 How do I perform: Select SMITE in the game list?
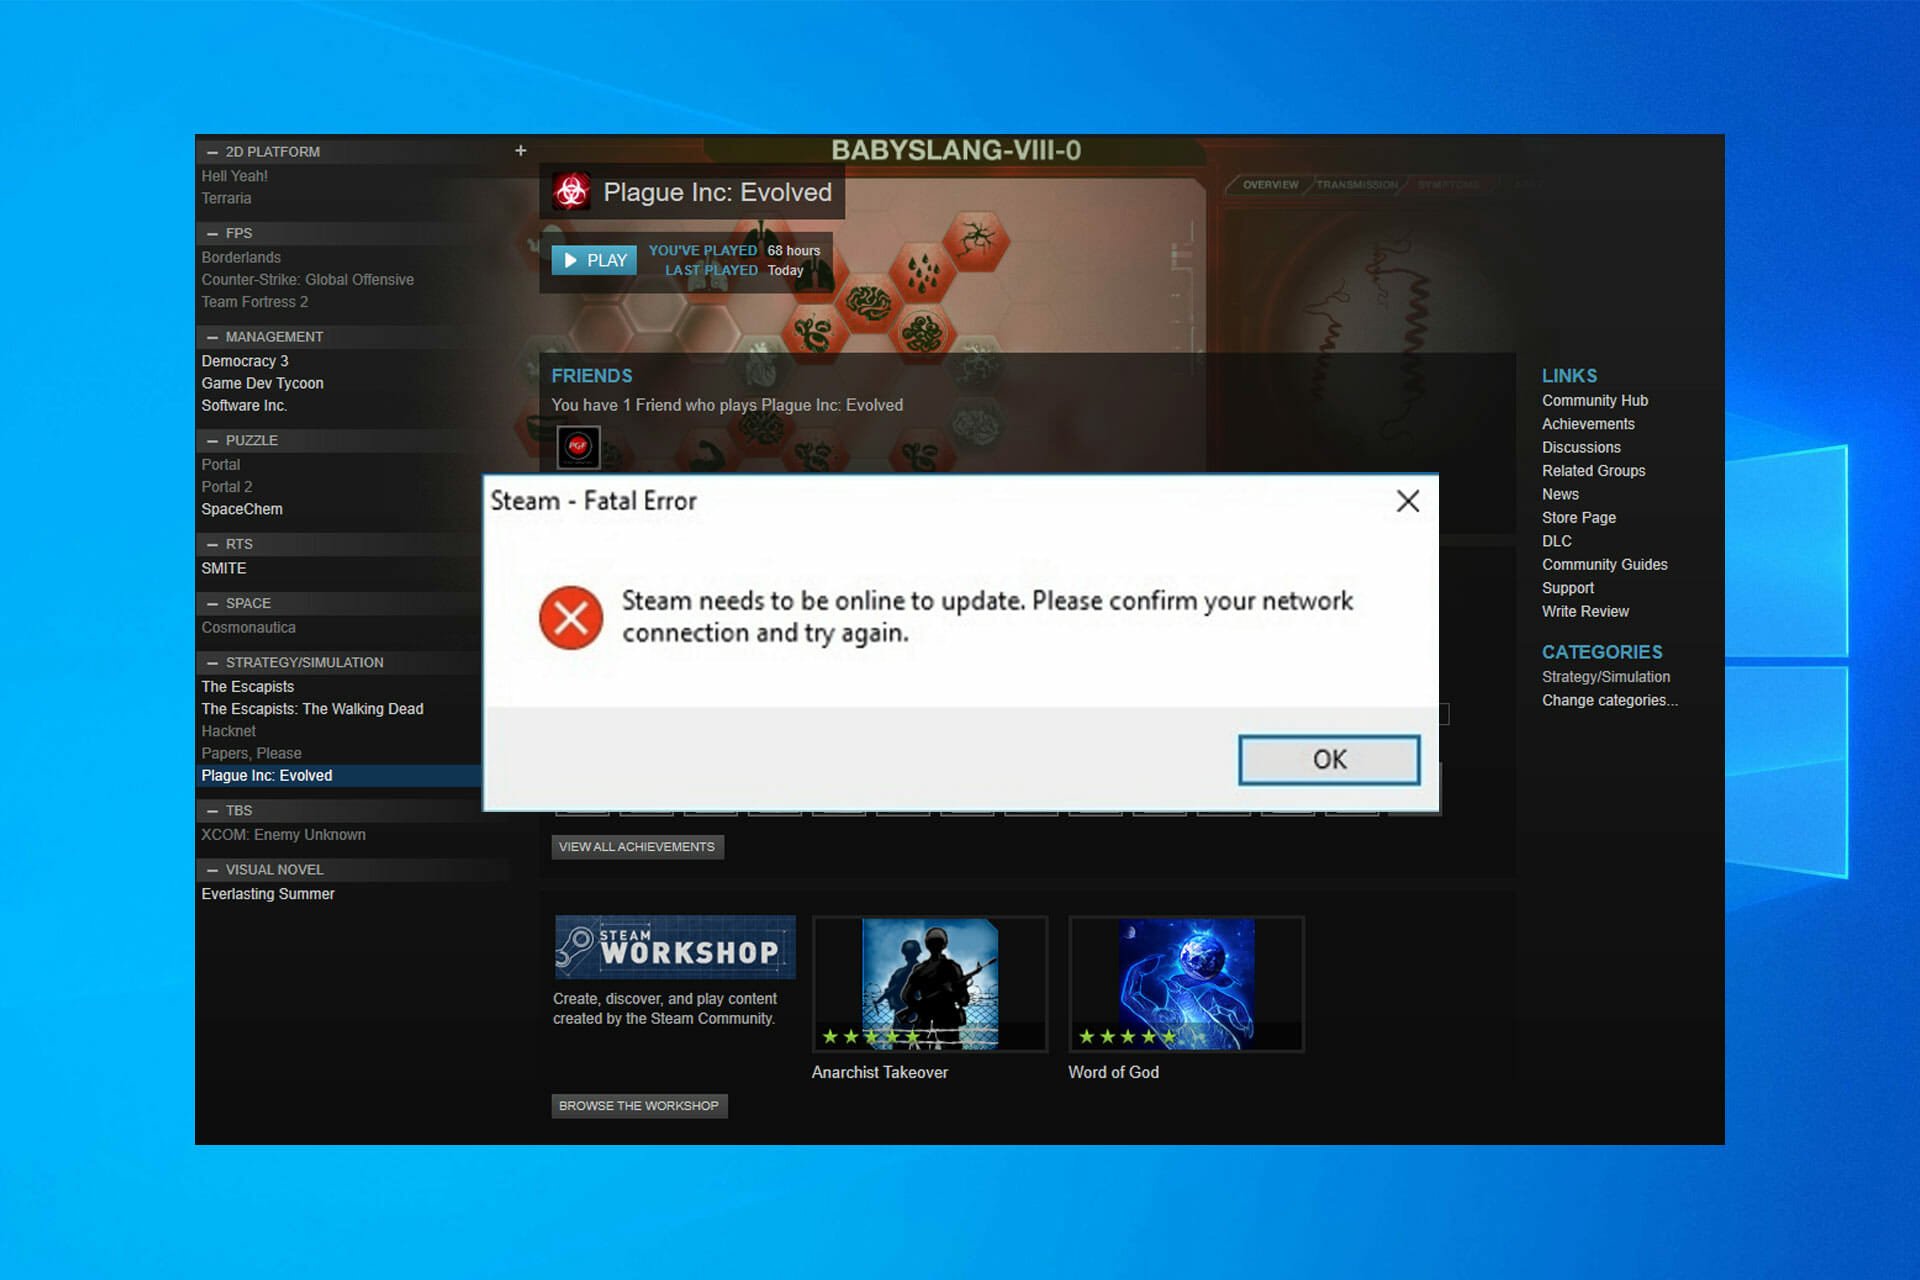click(x=224, y=568)
